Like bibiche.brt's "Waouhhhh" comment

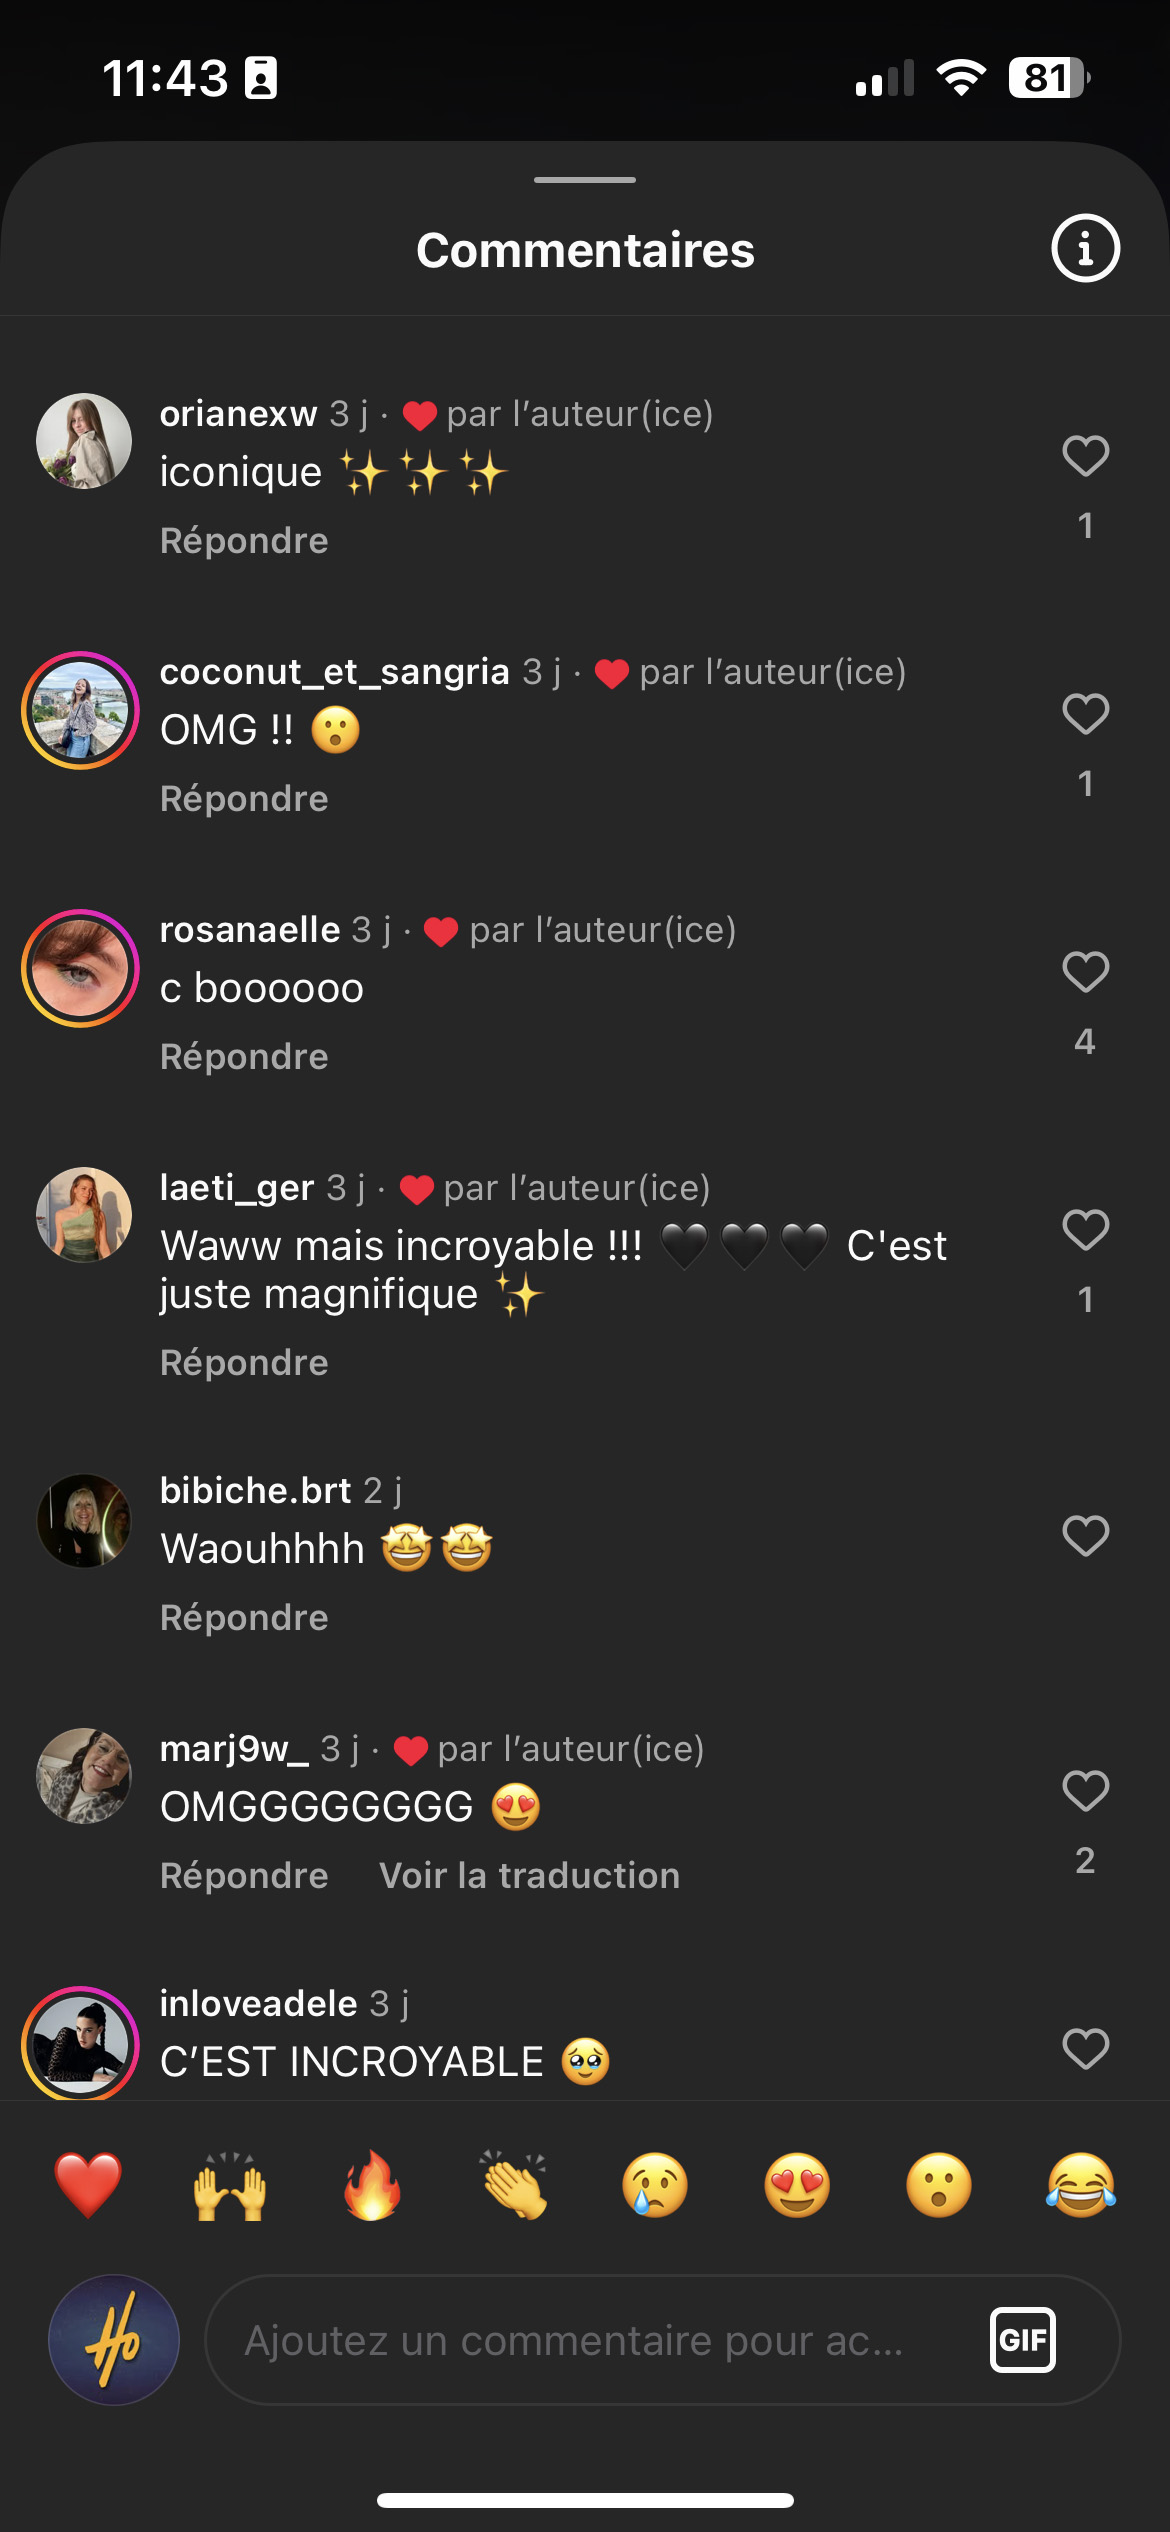point(1085,1536)
